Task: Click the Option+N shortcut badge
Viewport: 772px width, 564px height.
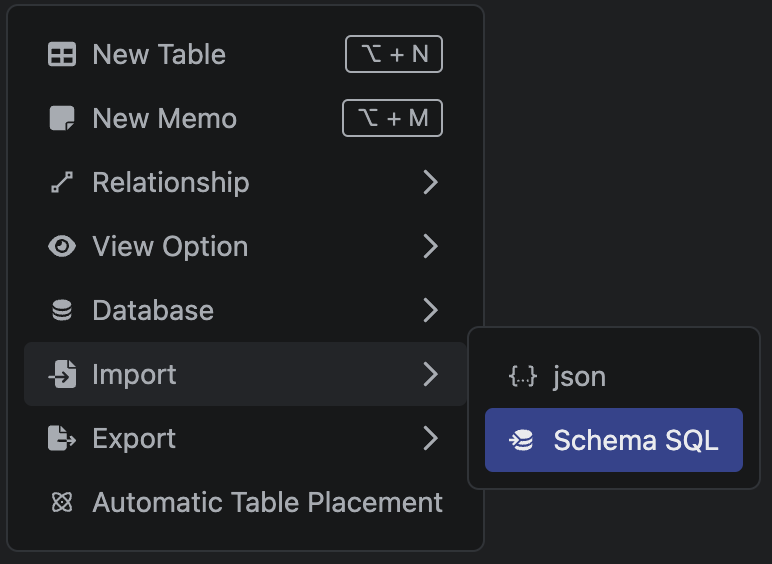Action: 394,55
